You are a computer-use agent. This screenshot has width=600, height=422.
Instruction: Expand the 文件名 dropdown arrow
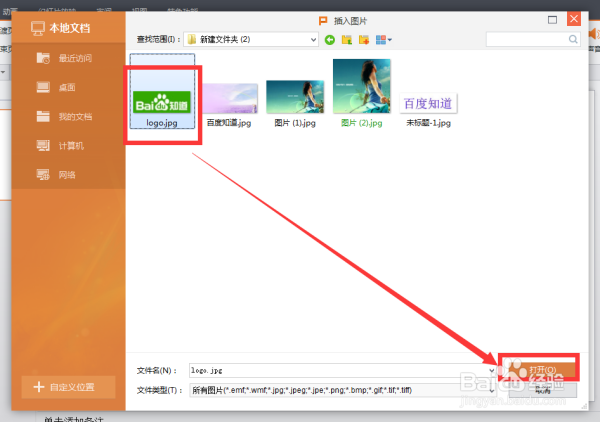[x=491, y=370]
